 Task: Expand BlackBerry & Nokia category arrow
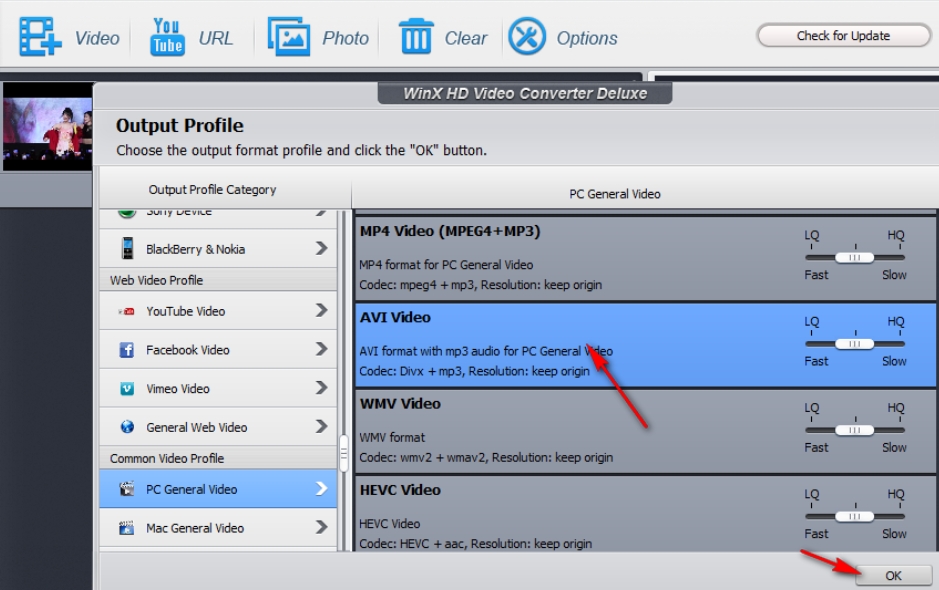coord(322,248)
